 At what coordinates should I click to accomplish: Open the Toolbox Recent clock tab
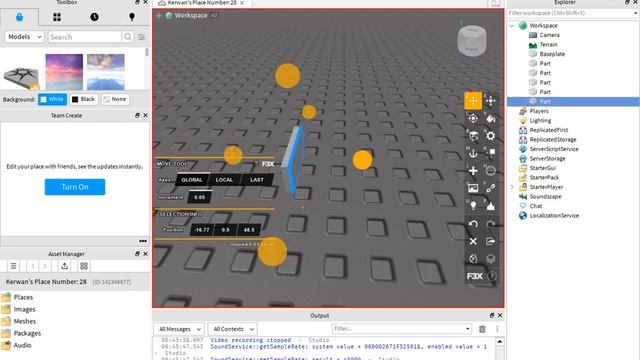94,17
